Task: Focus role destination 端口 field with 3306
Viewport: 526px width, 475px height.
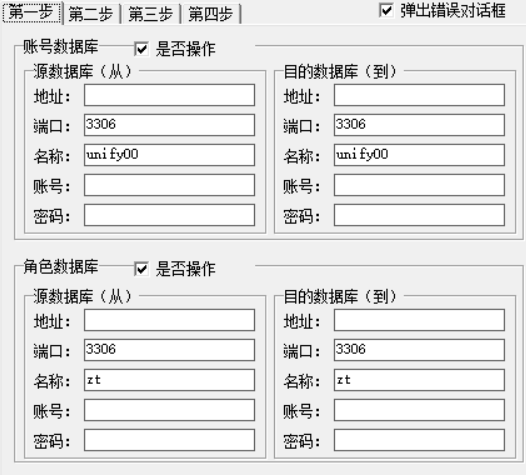Action: point(419,350)
